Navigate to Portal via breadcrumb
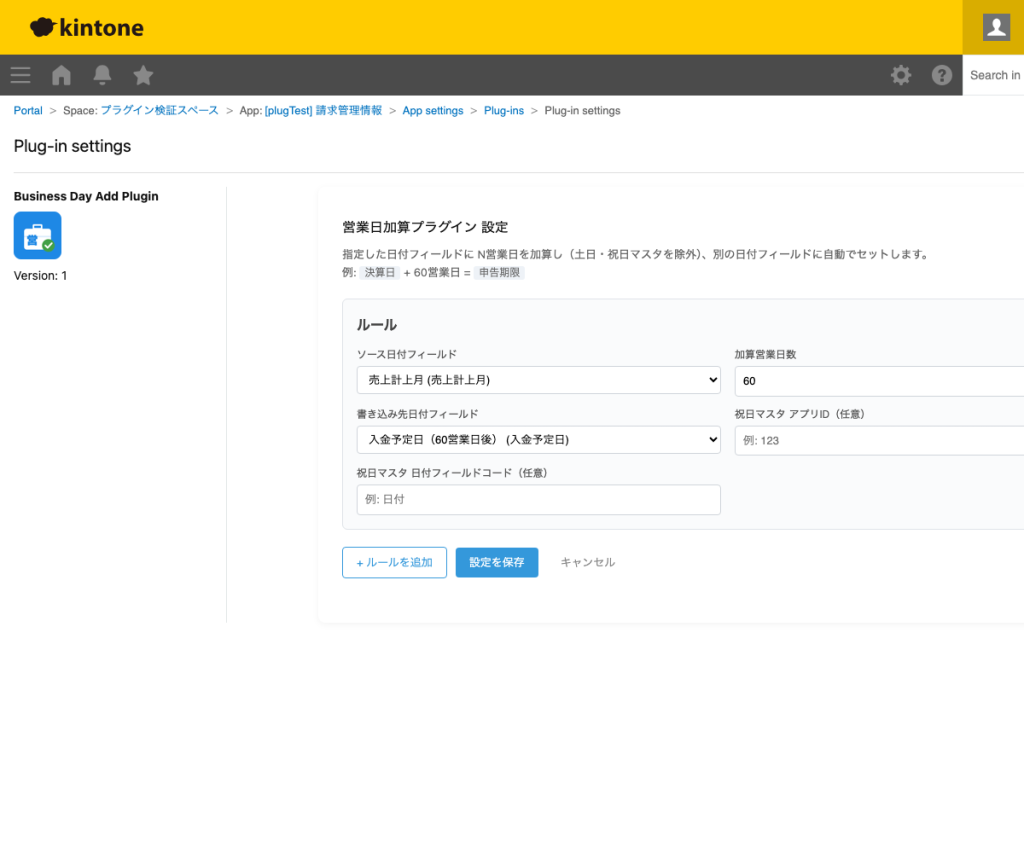Viewport: 1024px width, 853px height. [27, 110]
